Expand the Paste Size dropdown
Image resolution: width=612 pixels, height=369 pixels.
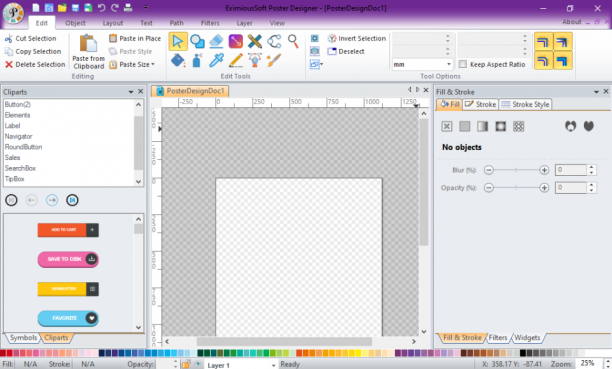153,64
